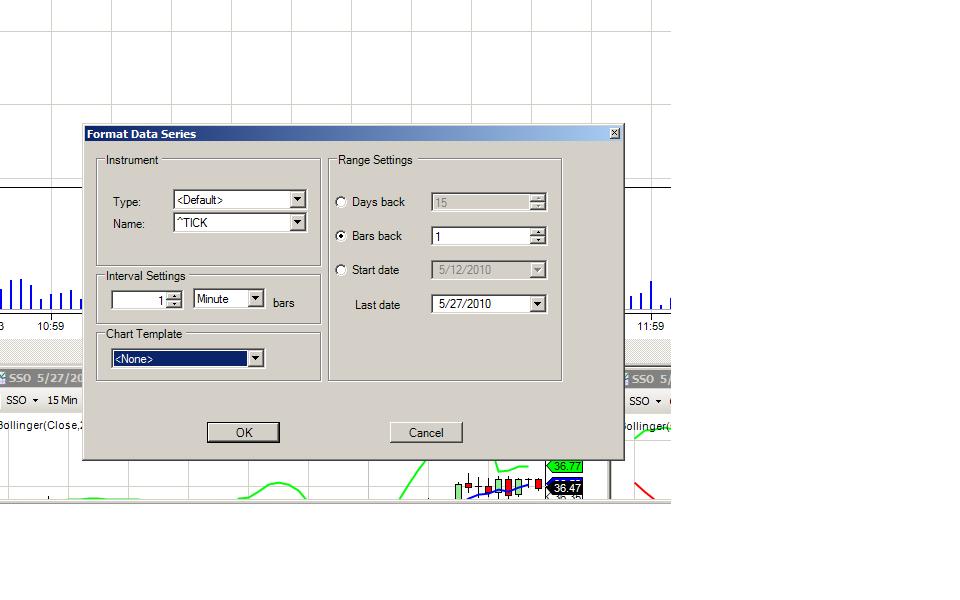Screen dimensions: 960x600
Task: Click the <None> chart template field
Action: pos(180,359)
